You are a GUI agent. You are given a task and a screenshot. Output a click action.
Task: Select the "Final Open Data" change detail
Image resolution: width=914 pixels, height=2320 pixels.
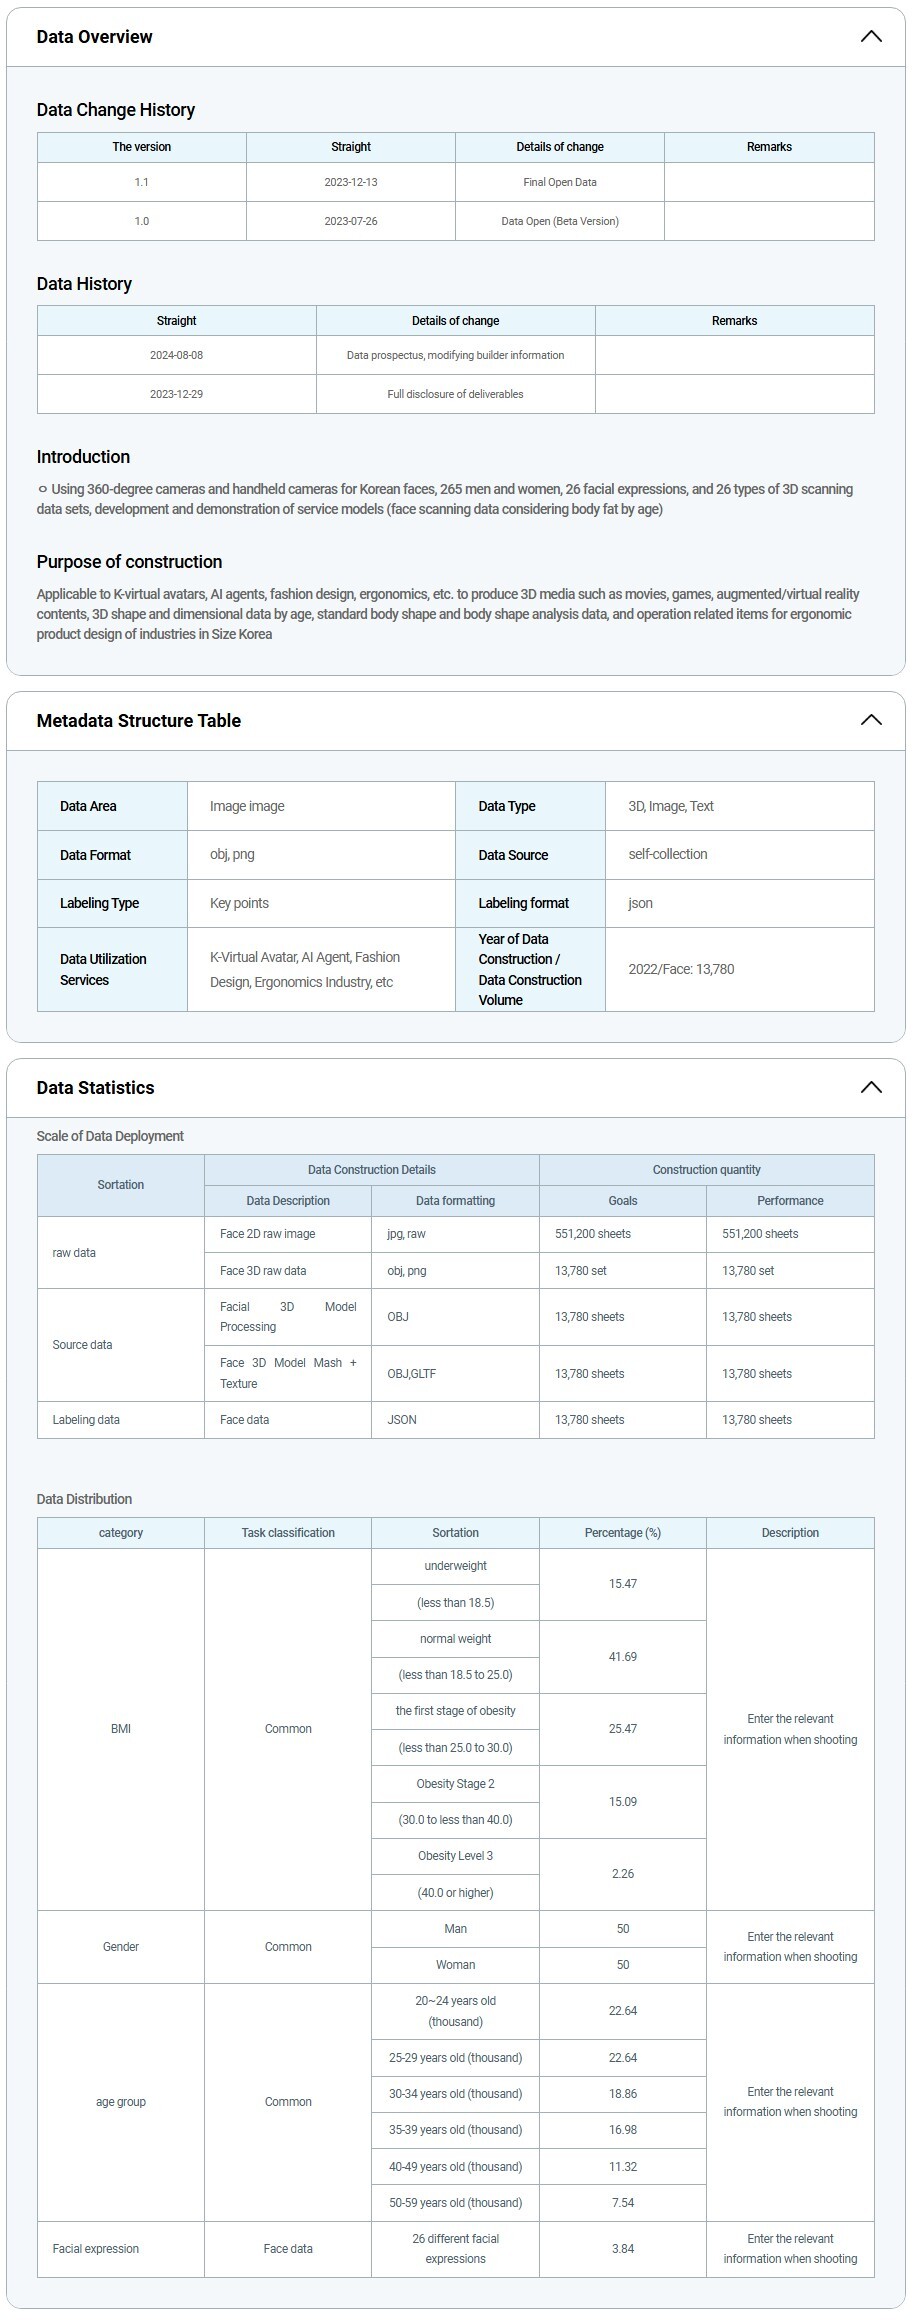click(x=560, y=182)
